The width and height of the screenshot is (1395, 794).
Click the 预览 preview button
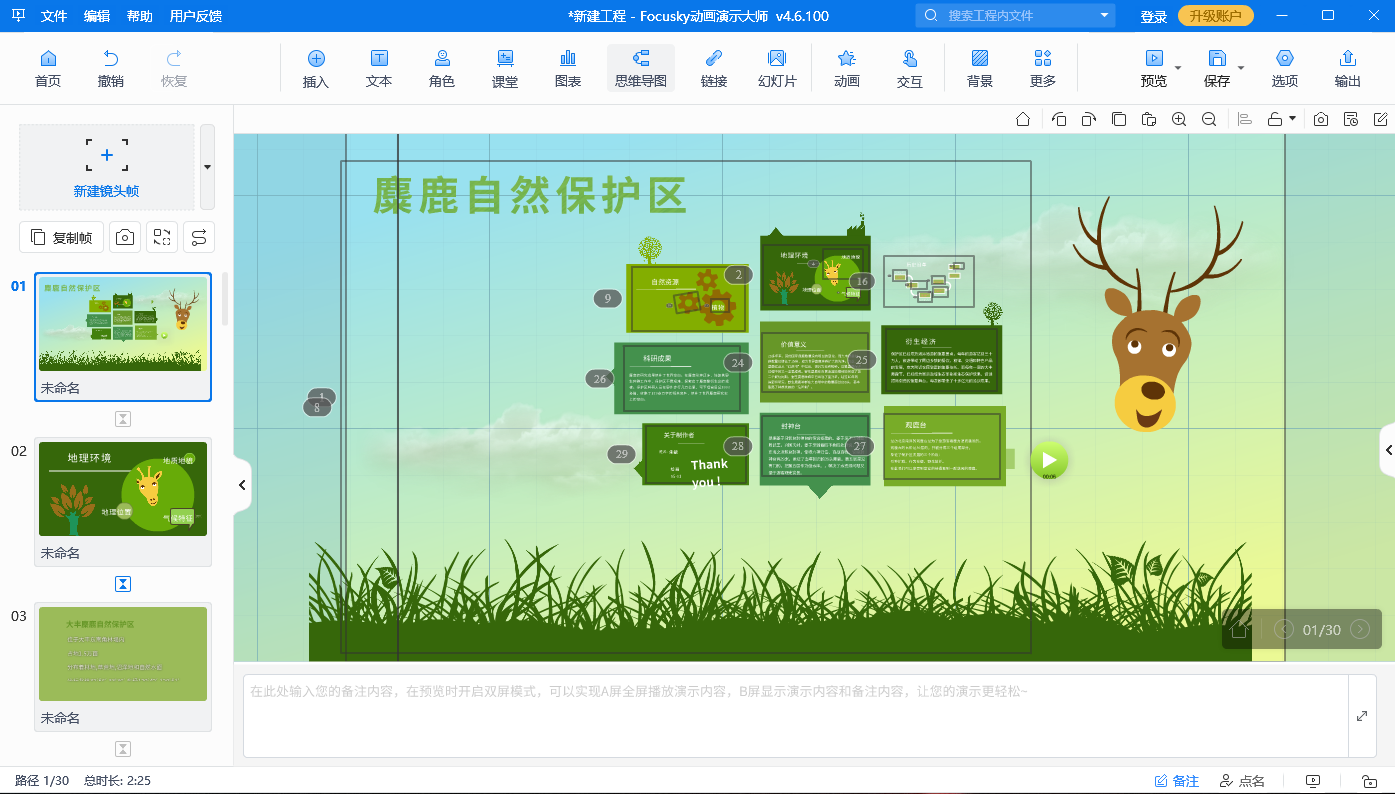click(1154, 68)
